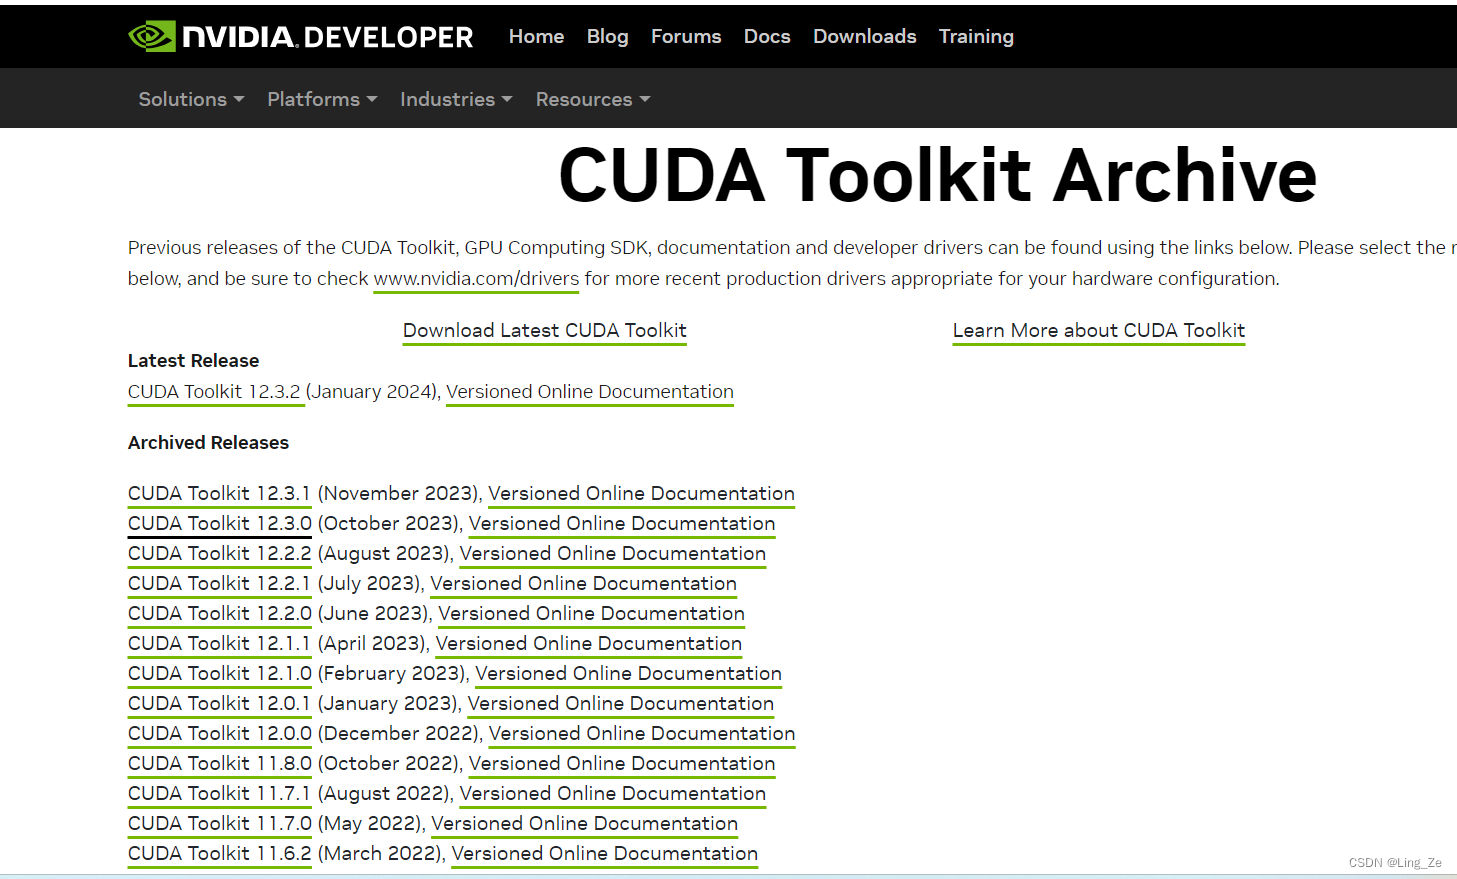The image size is (1457, 879).
Task: Open Versioned Online Documentation for March 2022
Action: (x=605, y=854)
